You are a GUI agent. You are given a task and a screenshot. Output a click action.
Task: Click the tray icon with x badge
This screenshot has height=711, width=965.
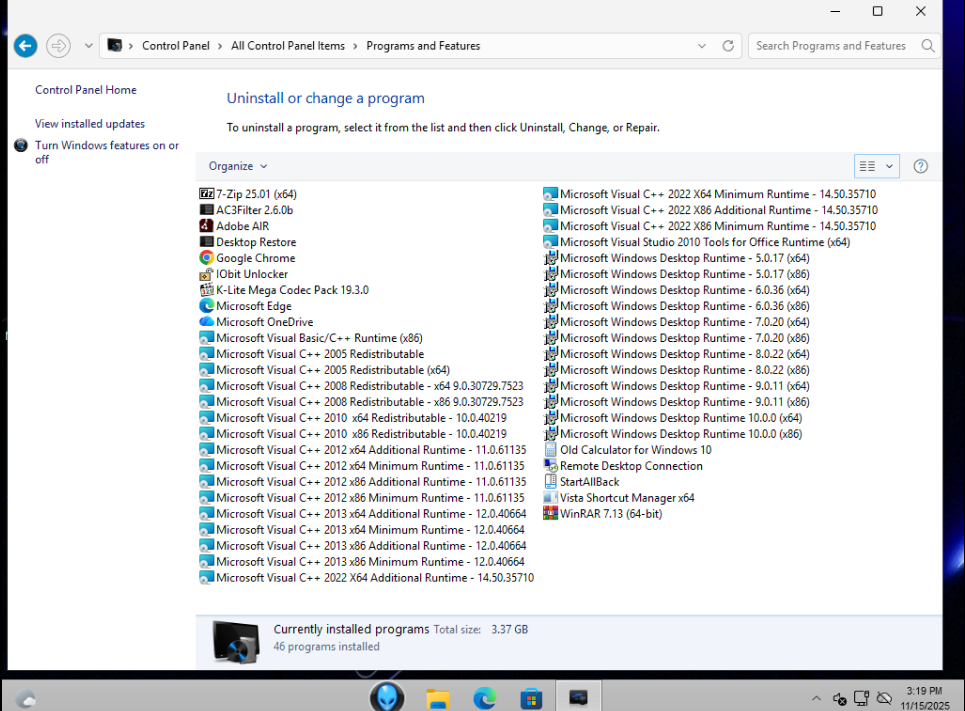click(x=839, y=698)
